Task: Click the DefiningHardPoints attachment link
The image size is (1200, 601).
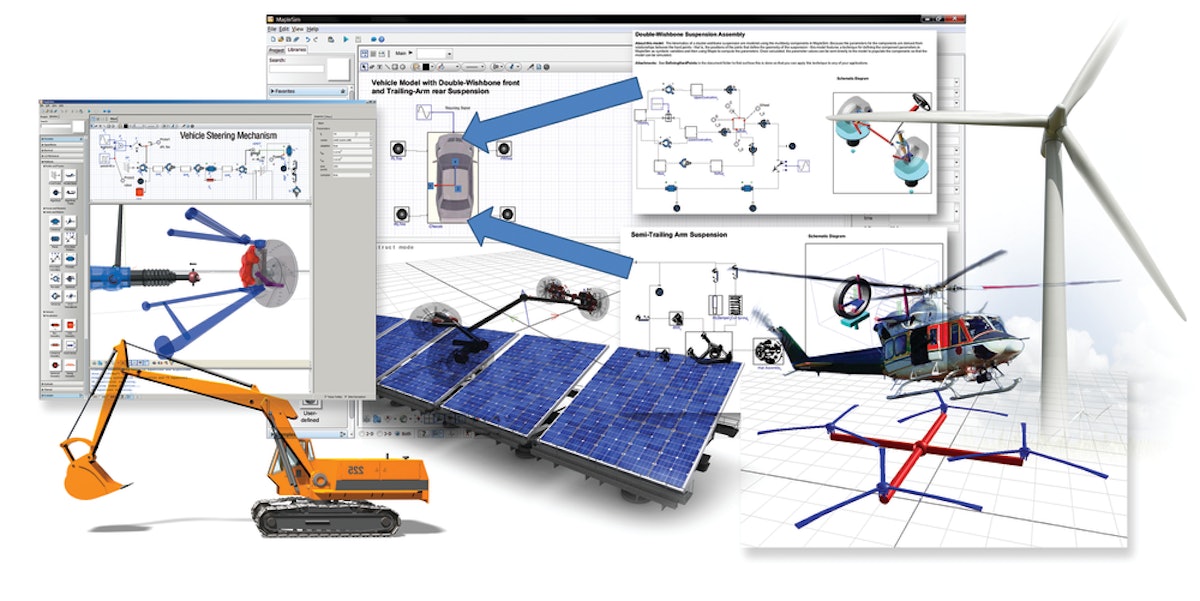Action: (x=683, y=63)
